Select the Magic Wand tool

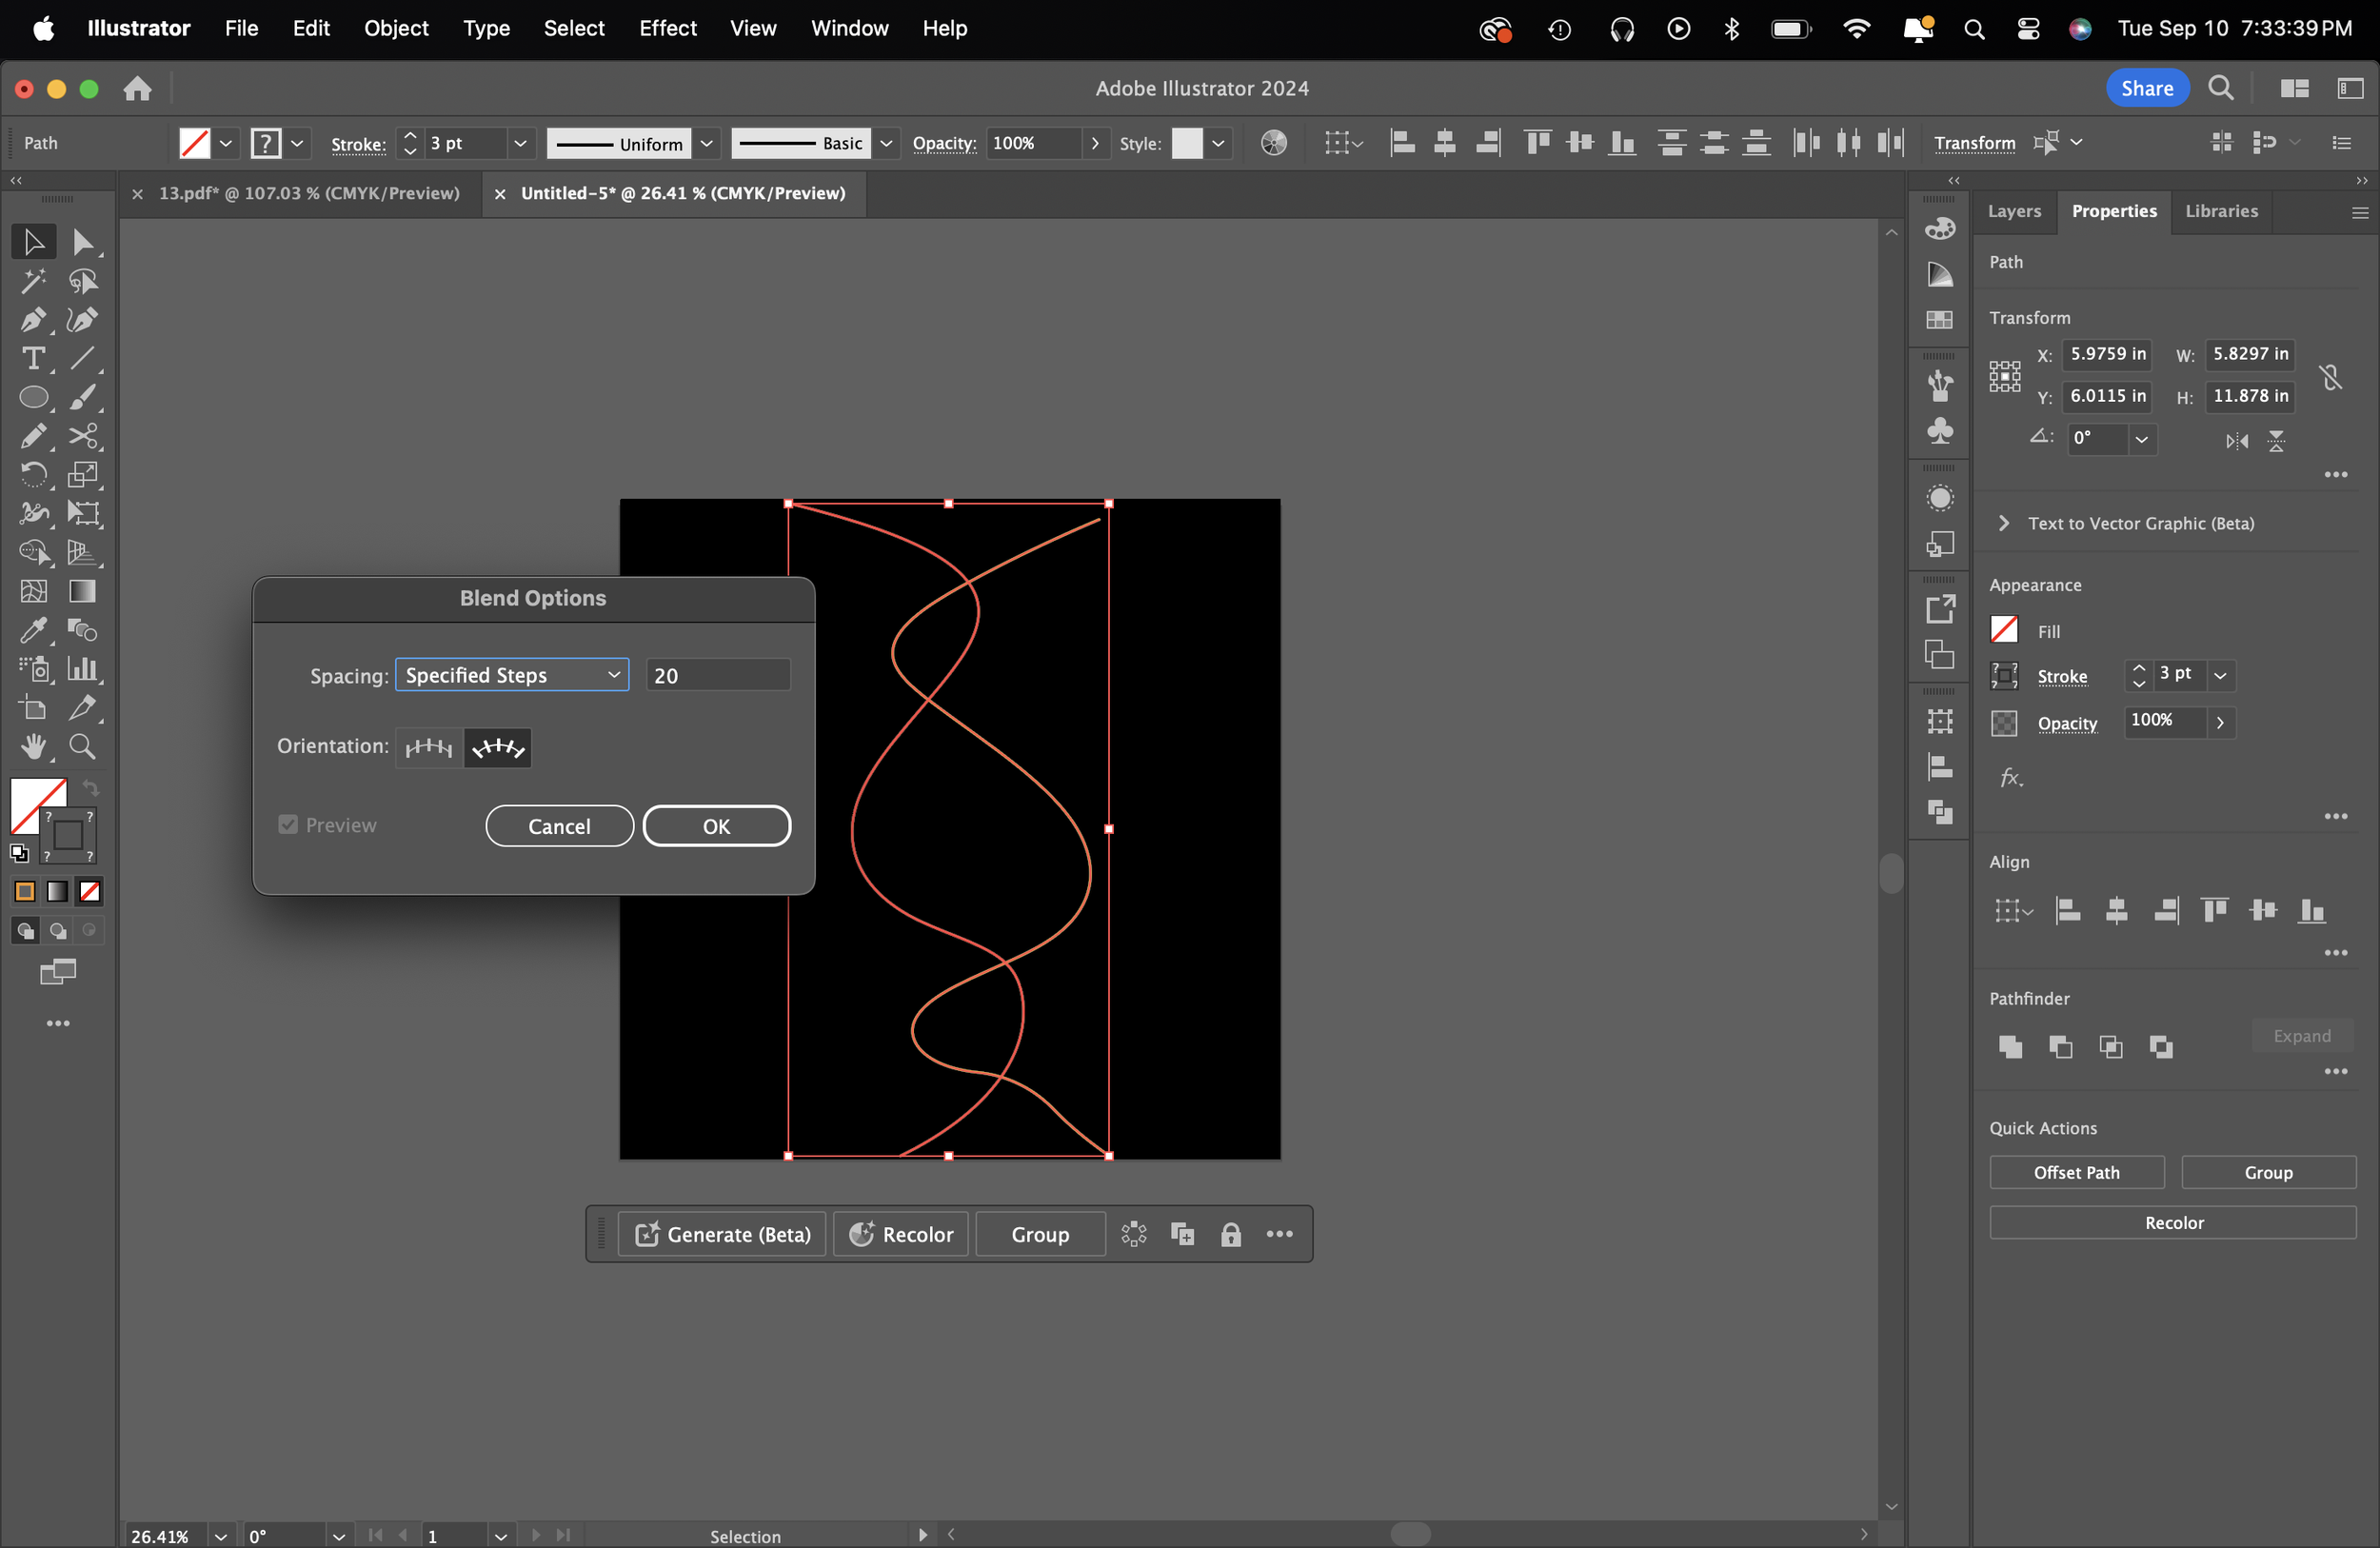[x=33, y=281]
